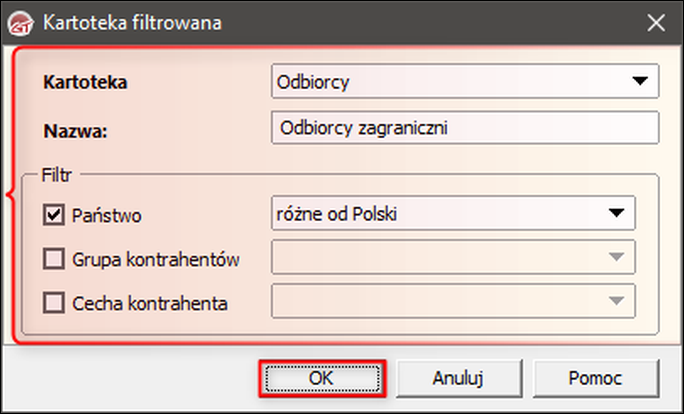Click the GT application icon in title bar
Screen dimensions: 684x414
tap(20, 20)
